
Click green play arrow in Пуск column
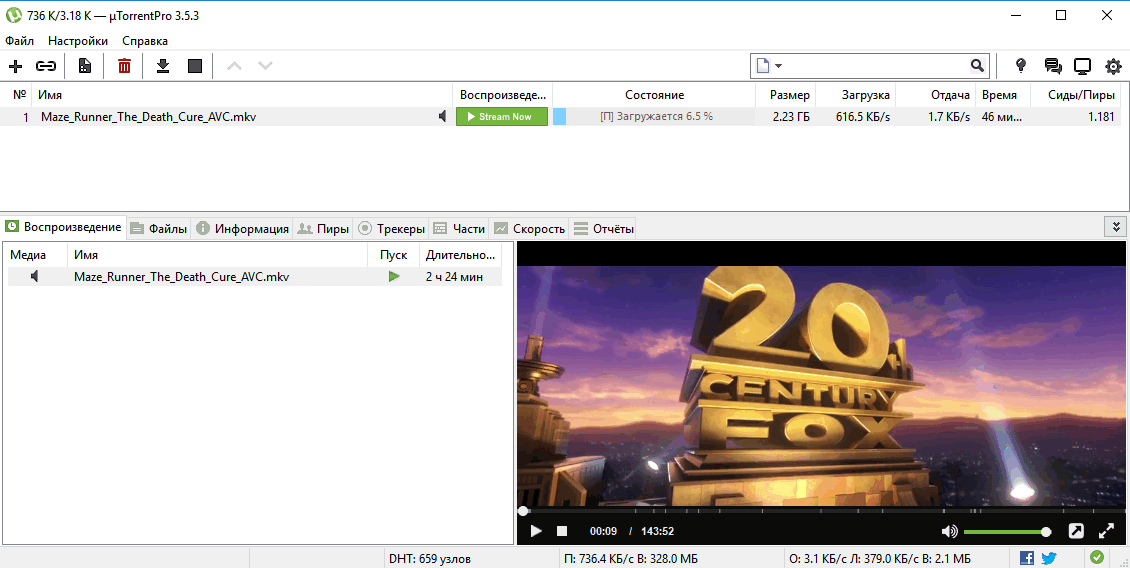coord(393,276)
